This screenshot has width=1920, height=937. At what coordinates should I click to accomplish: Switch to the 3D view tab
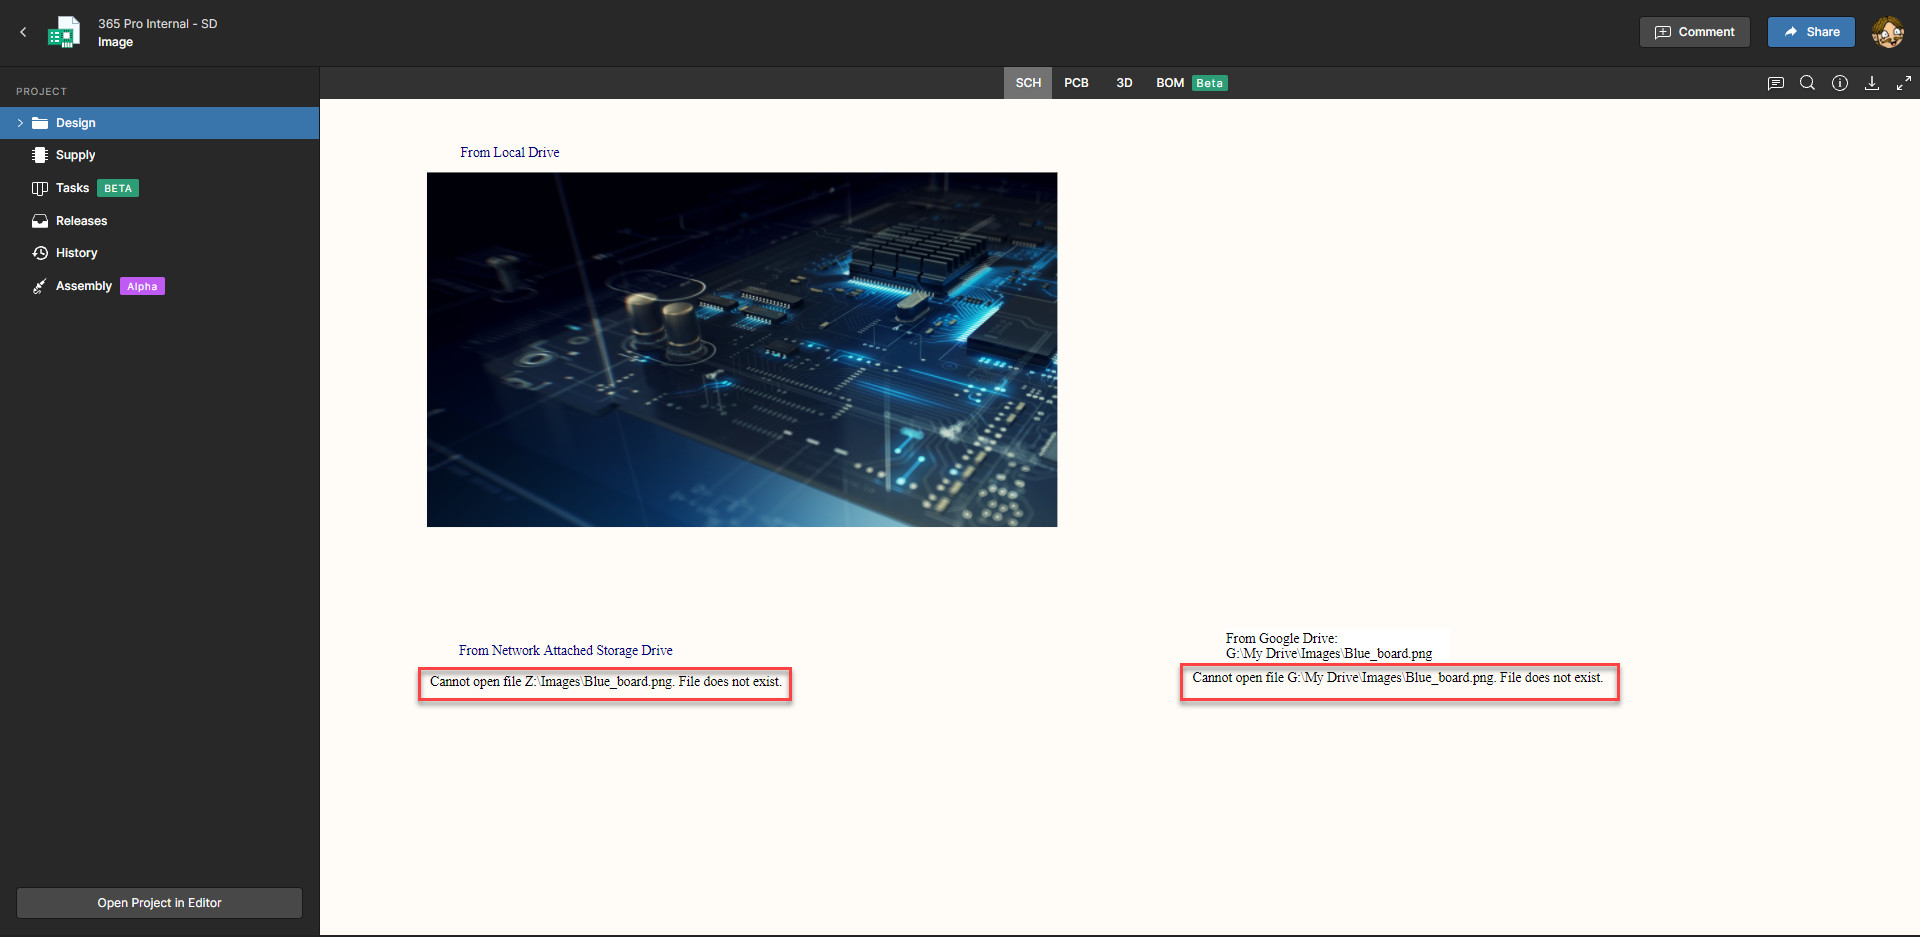1124,83
